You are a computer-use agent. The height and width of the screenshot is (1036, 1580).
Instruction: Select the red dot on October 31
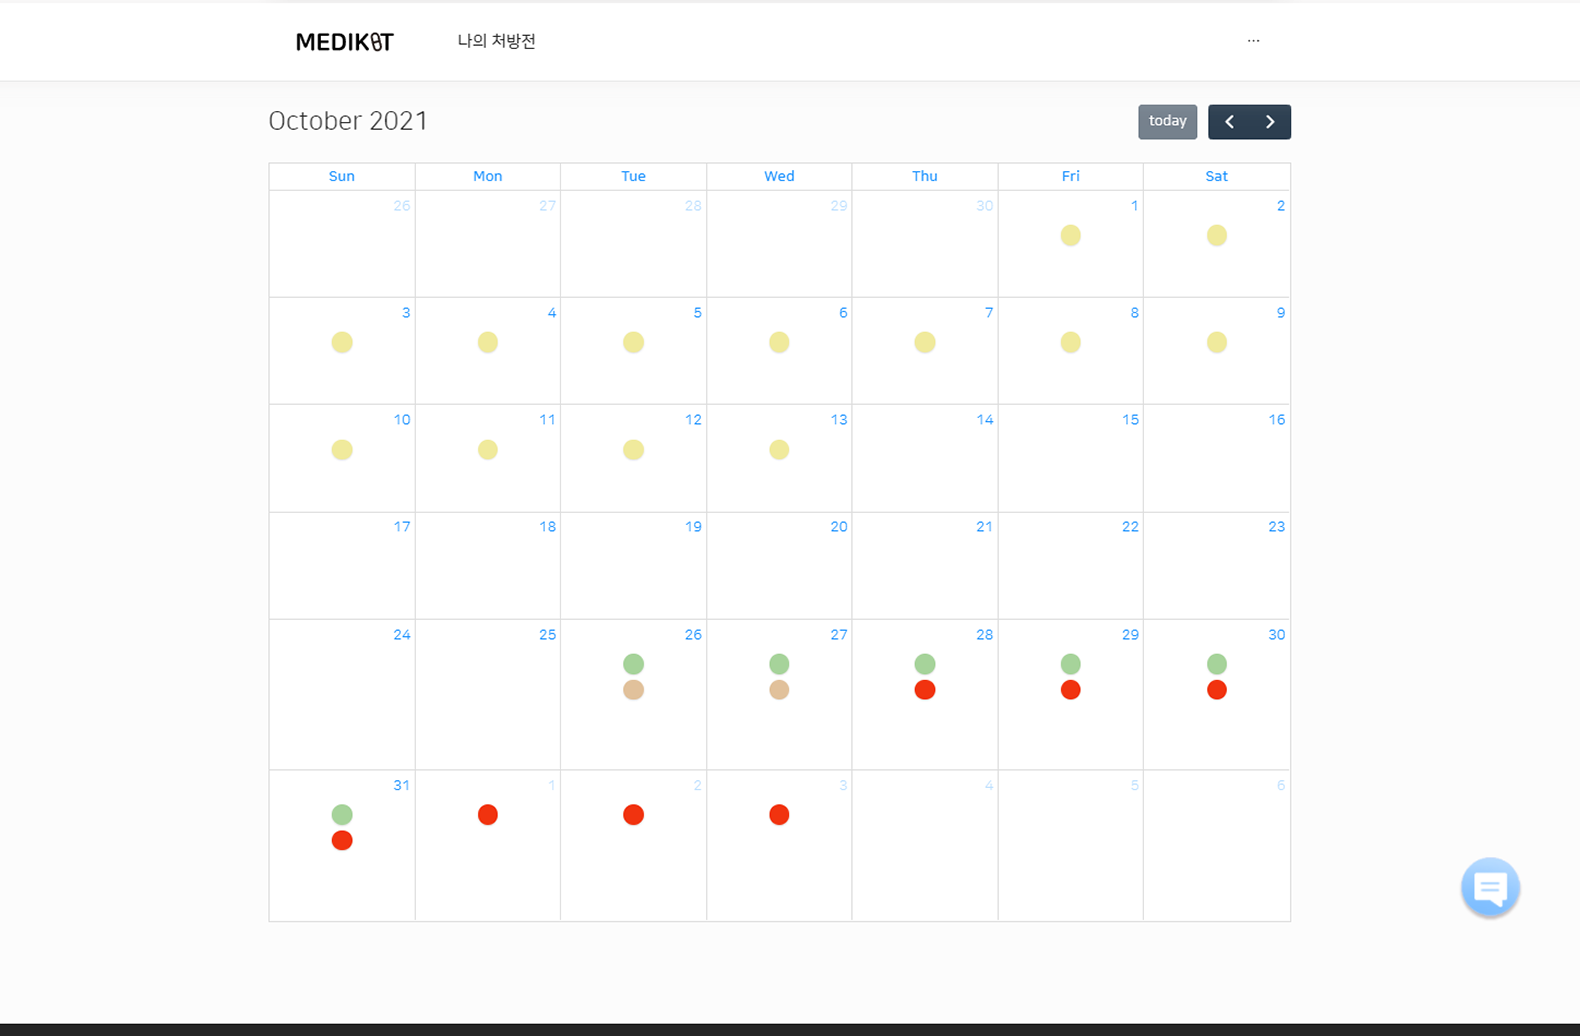pos(342,840)
